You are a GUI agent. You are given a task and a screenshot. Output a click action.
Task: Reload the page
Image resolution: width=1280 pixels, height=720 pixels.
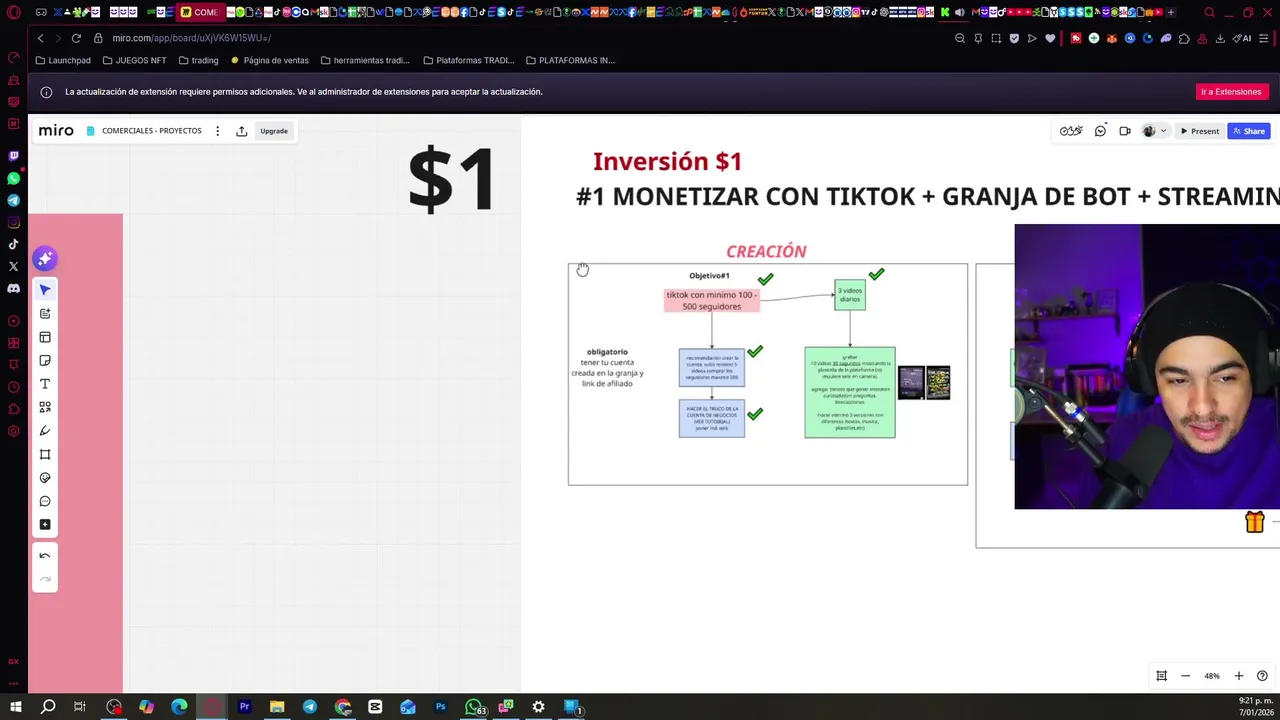[x=76, y=38]
